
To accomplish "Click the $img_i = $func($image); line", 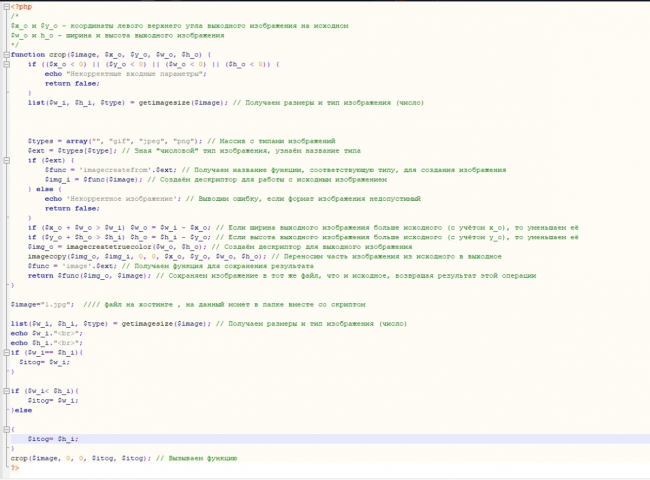I will pyautogui.click(x=216, y=179).
